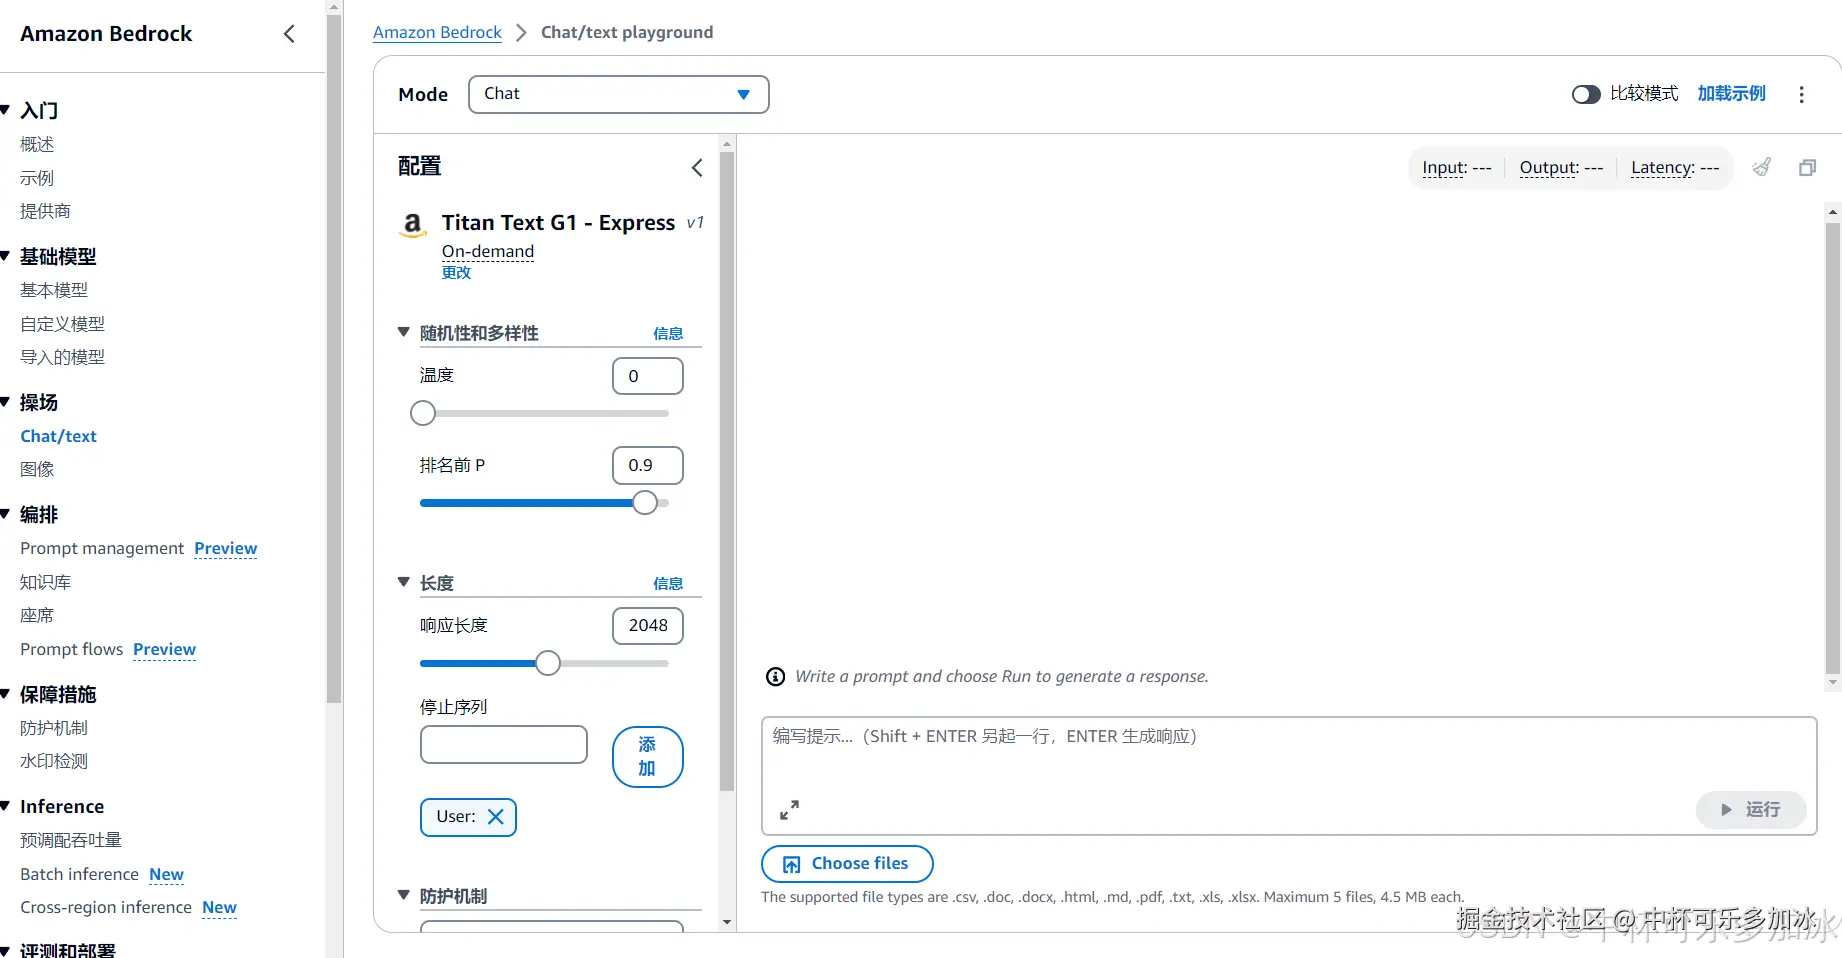1842x958 pixels.
Task: Click the config panel scrollbar
Action: click(727, 470)
